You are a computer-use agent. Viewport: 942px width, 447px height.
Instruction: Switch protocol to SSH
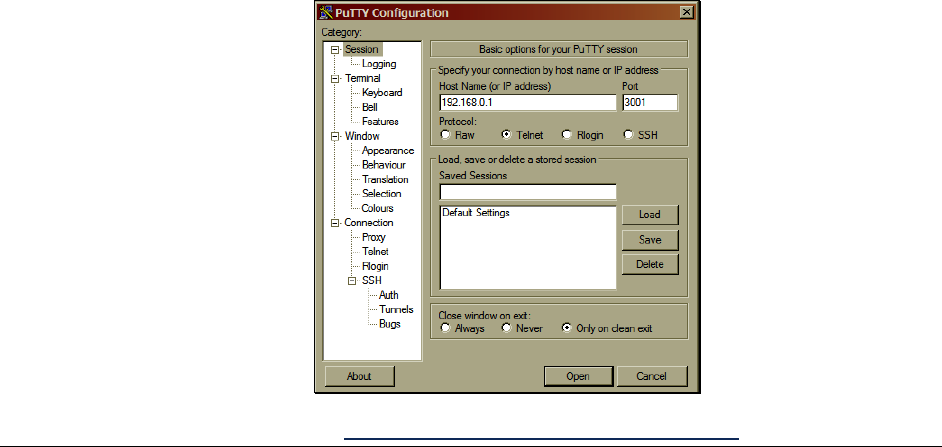pyautogui.click(x=628, y=135)
